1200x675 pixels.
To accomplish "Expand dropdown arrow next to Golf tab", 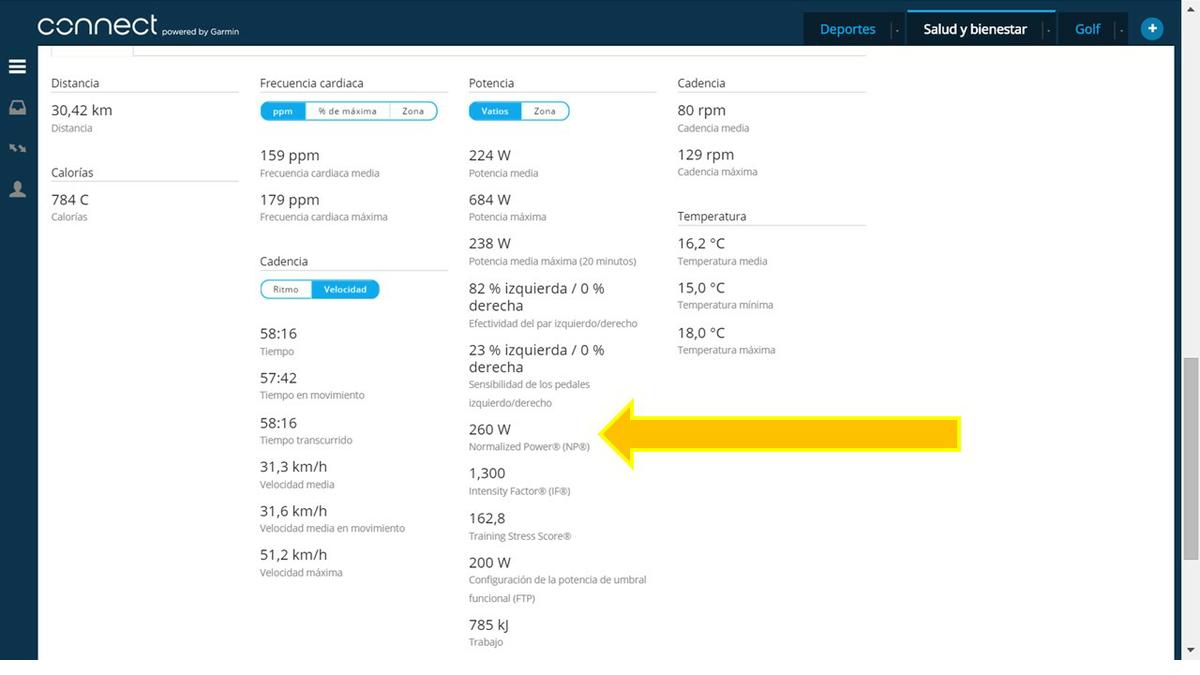I will pos(1121,31).
